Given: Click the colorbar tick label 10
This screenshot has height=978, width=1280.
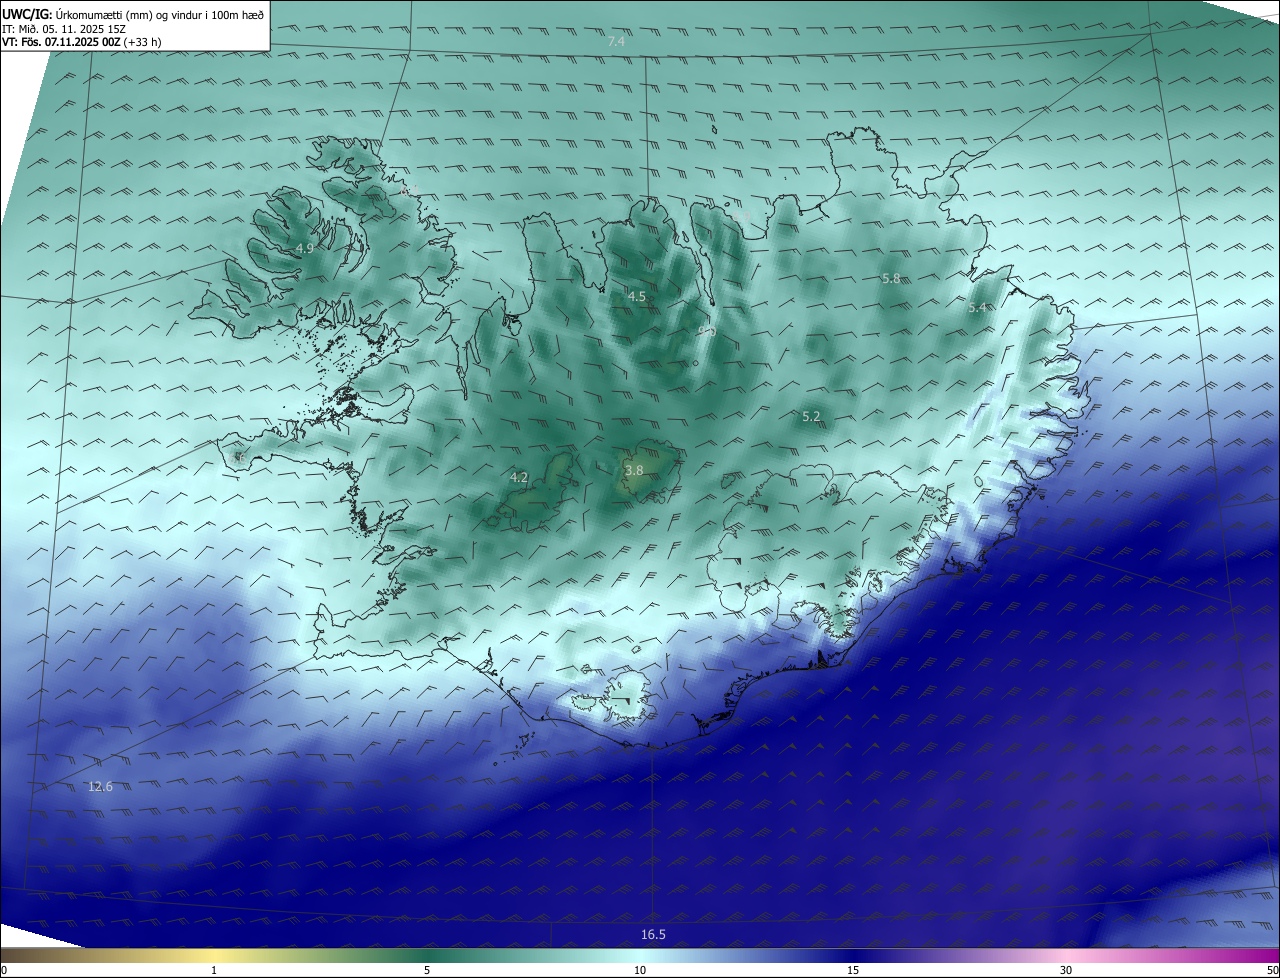Looking at the screenshot, I should [640, 970].
